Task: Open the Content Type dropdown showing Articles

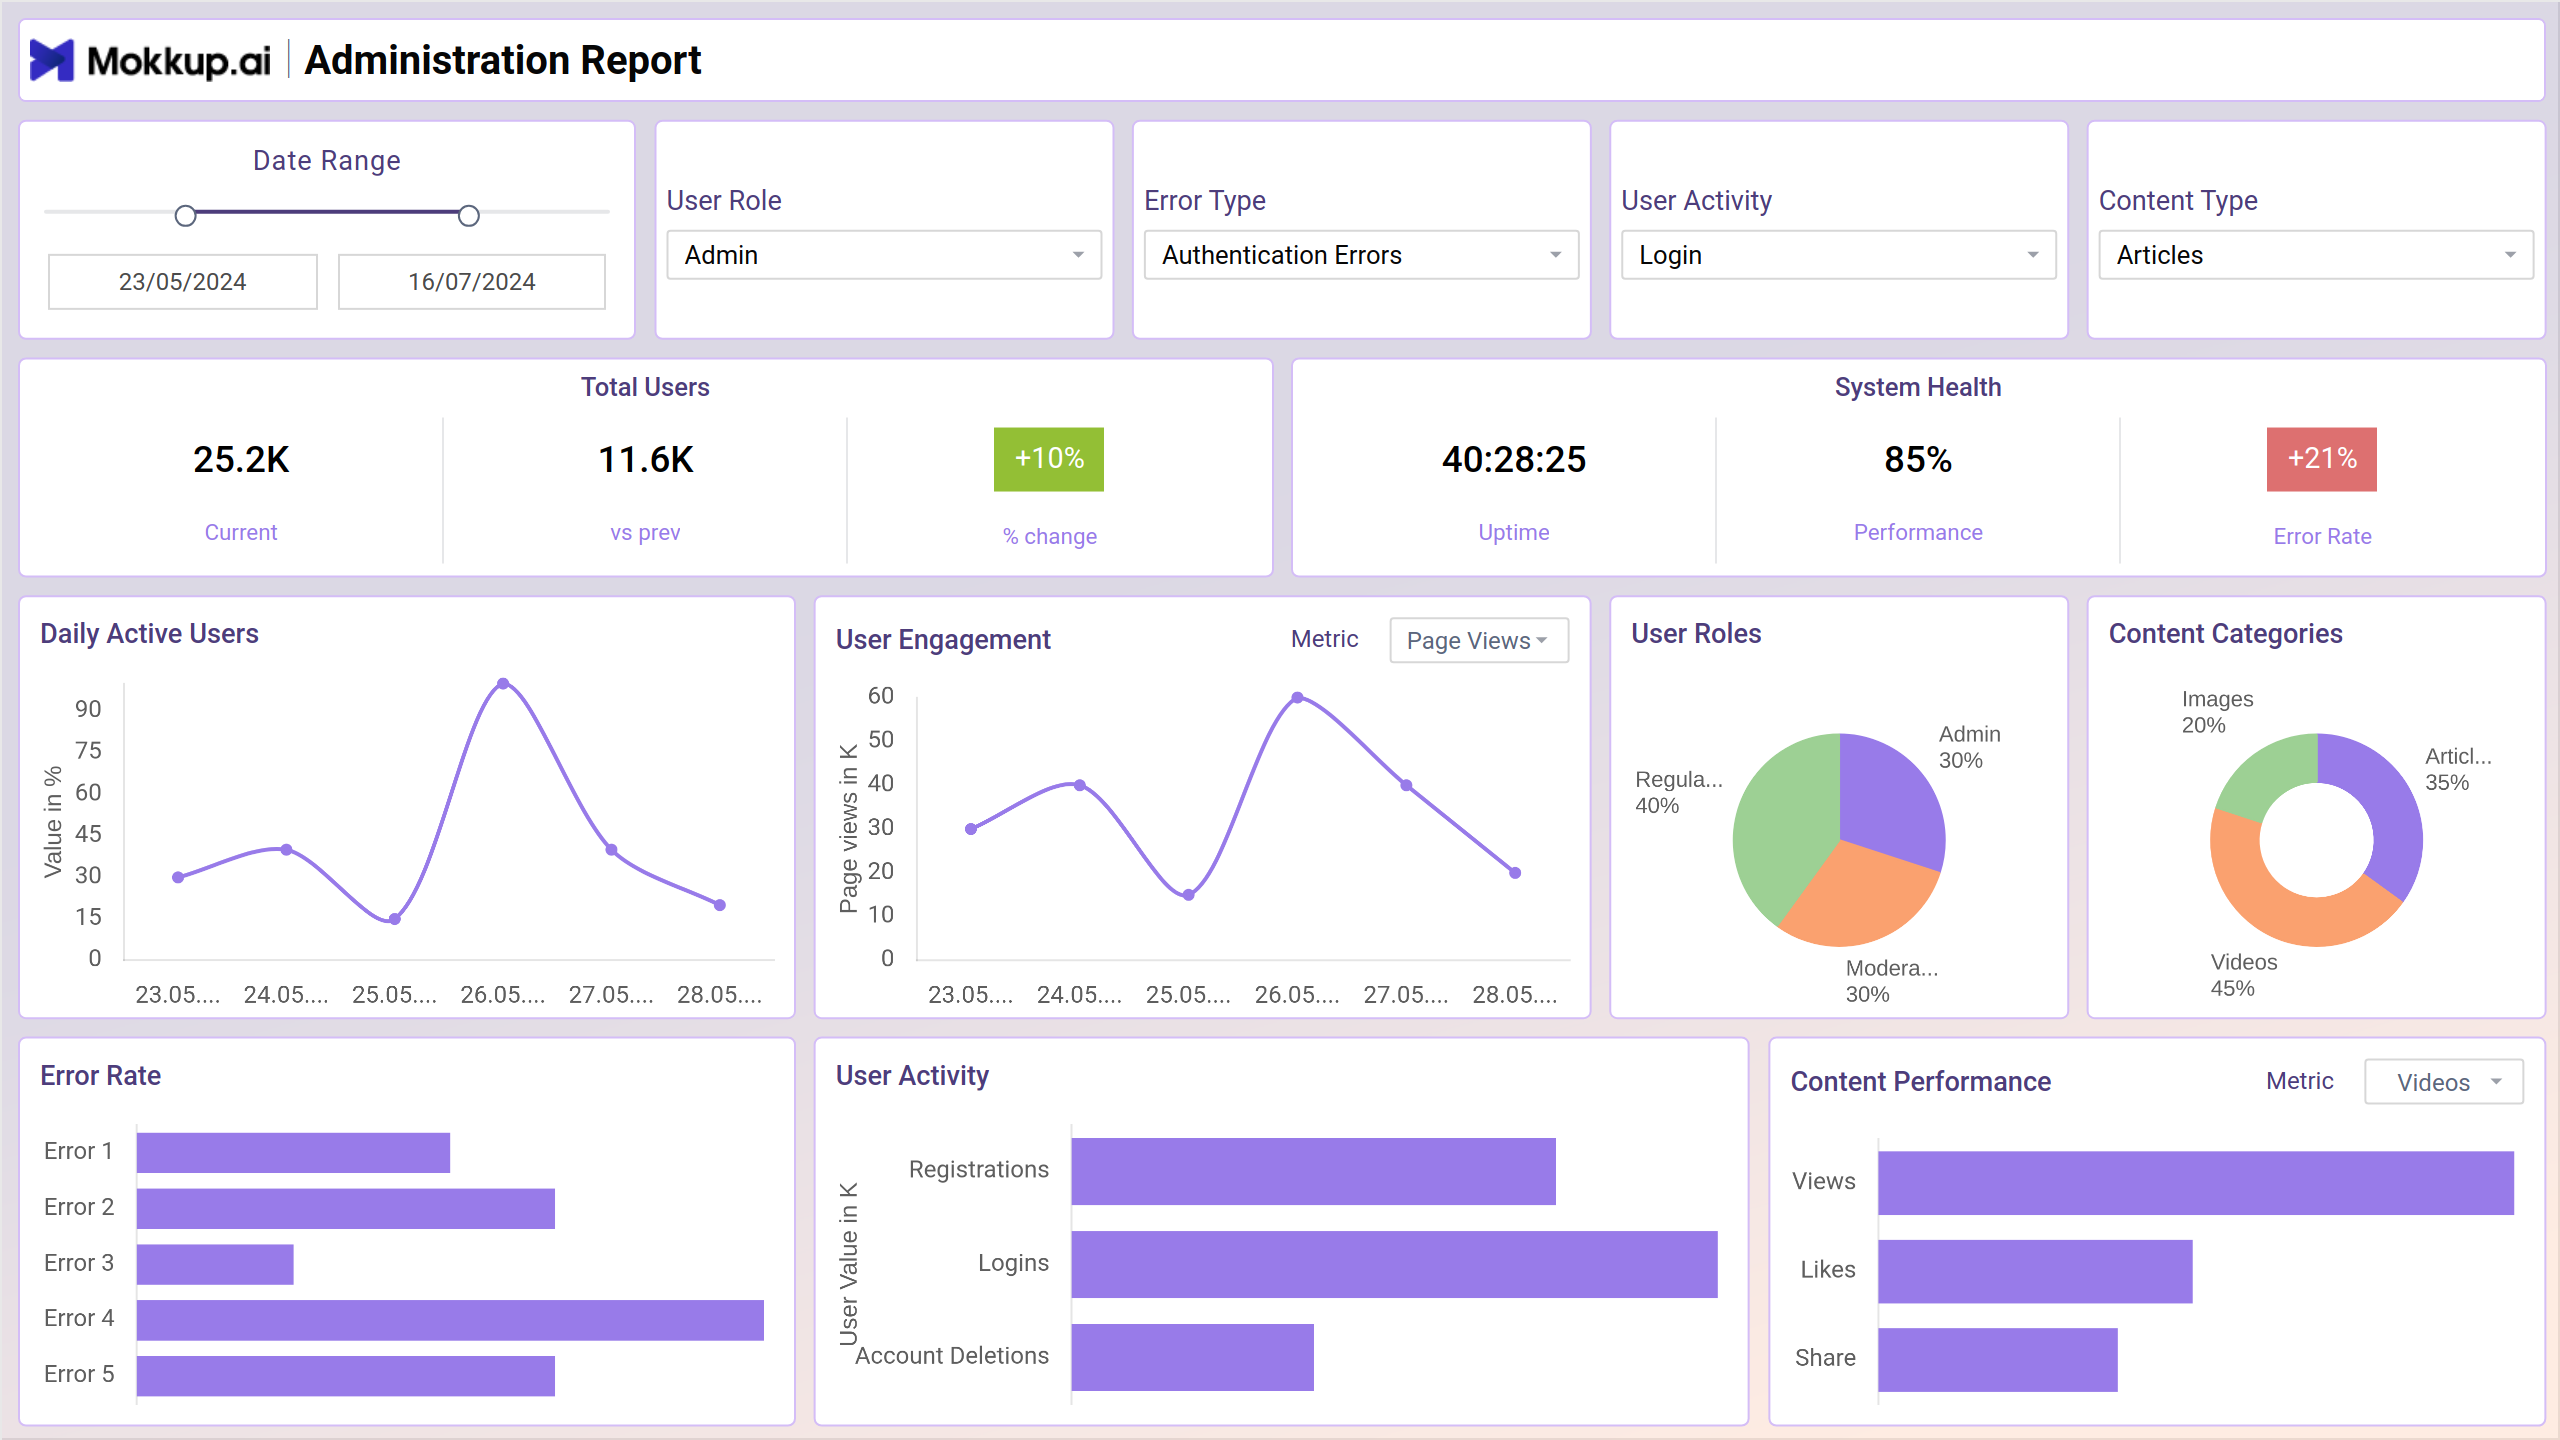Action: (x=2316, y=255)
